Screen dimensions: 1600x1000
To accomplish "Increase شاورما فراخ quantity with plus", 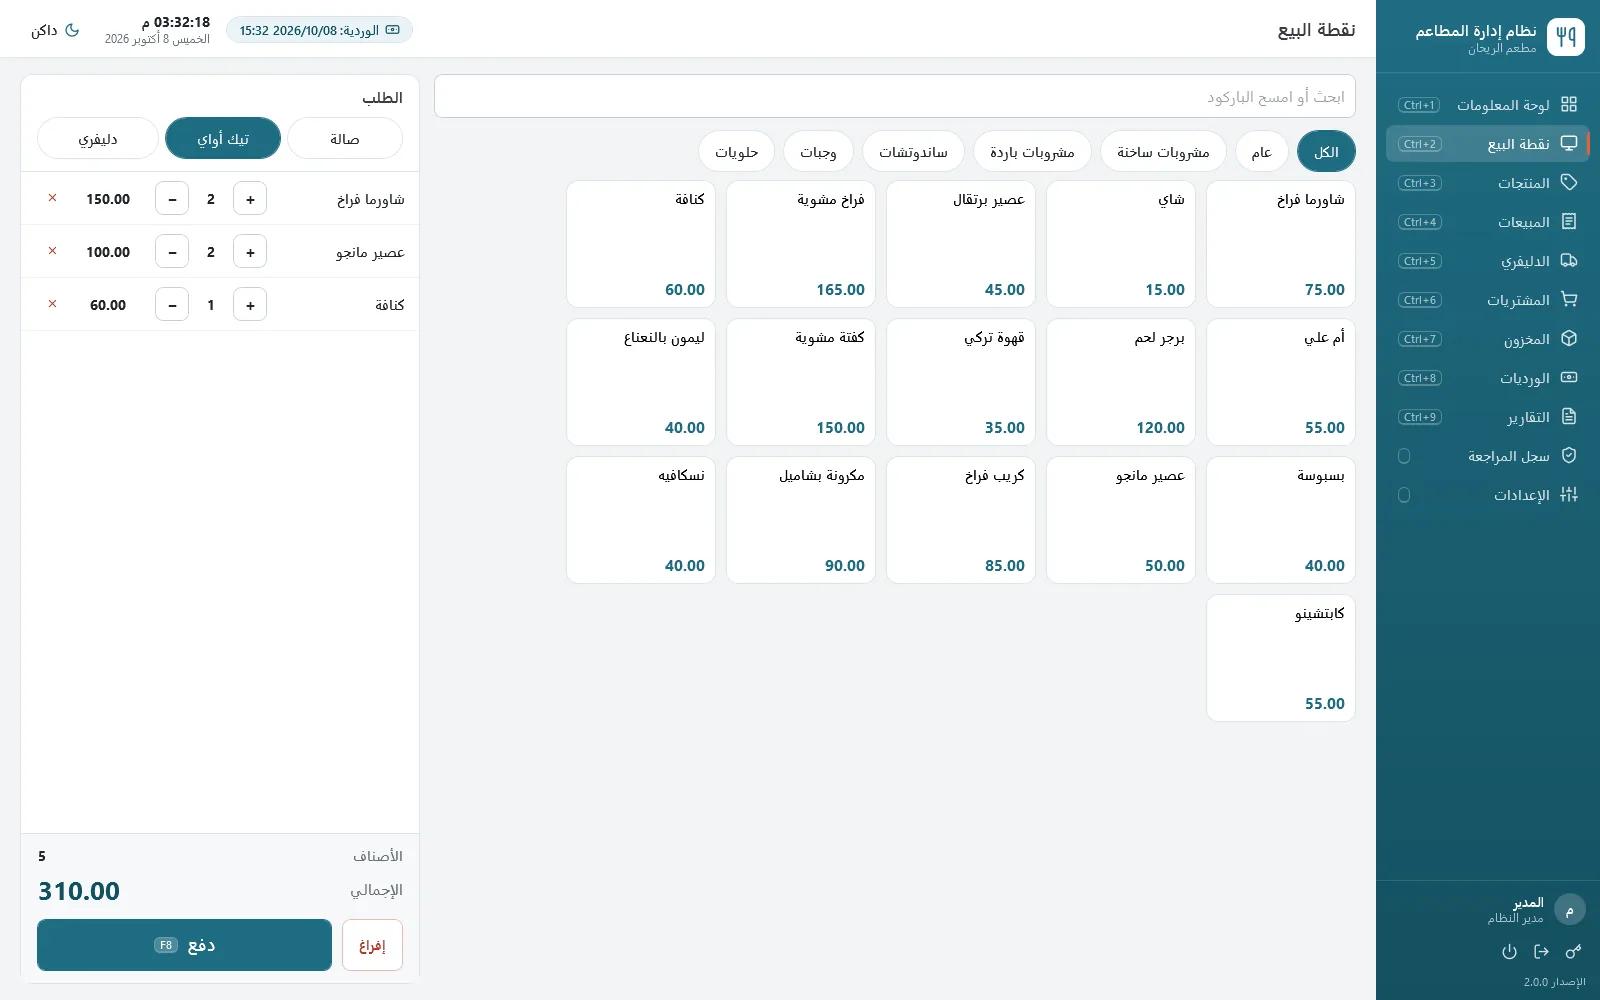I will [250, 199].
